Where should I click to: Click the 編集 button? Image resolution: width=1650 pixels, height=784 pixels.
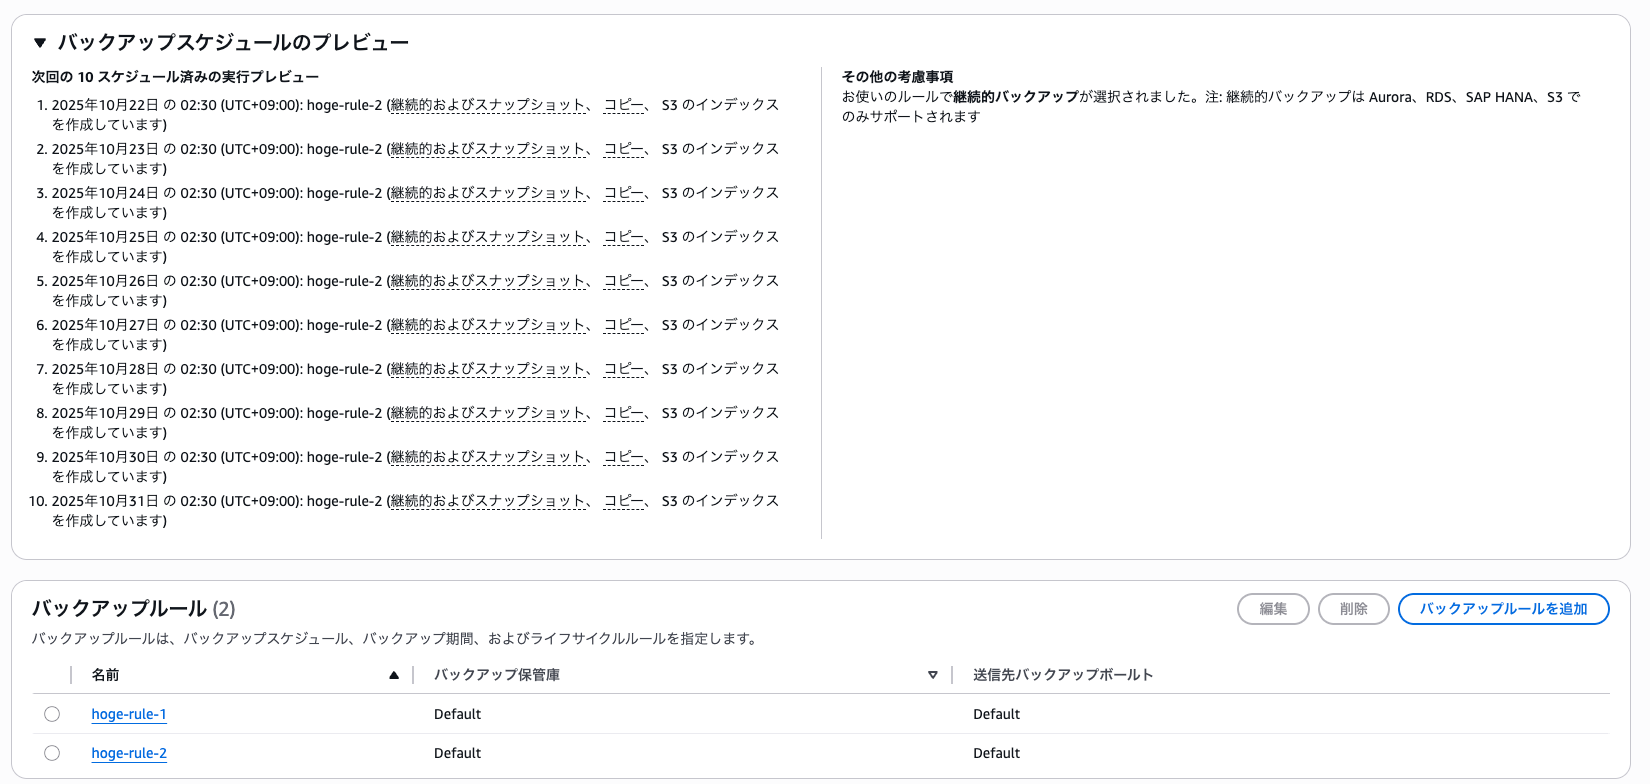click(1273, 609)
